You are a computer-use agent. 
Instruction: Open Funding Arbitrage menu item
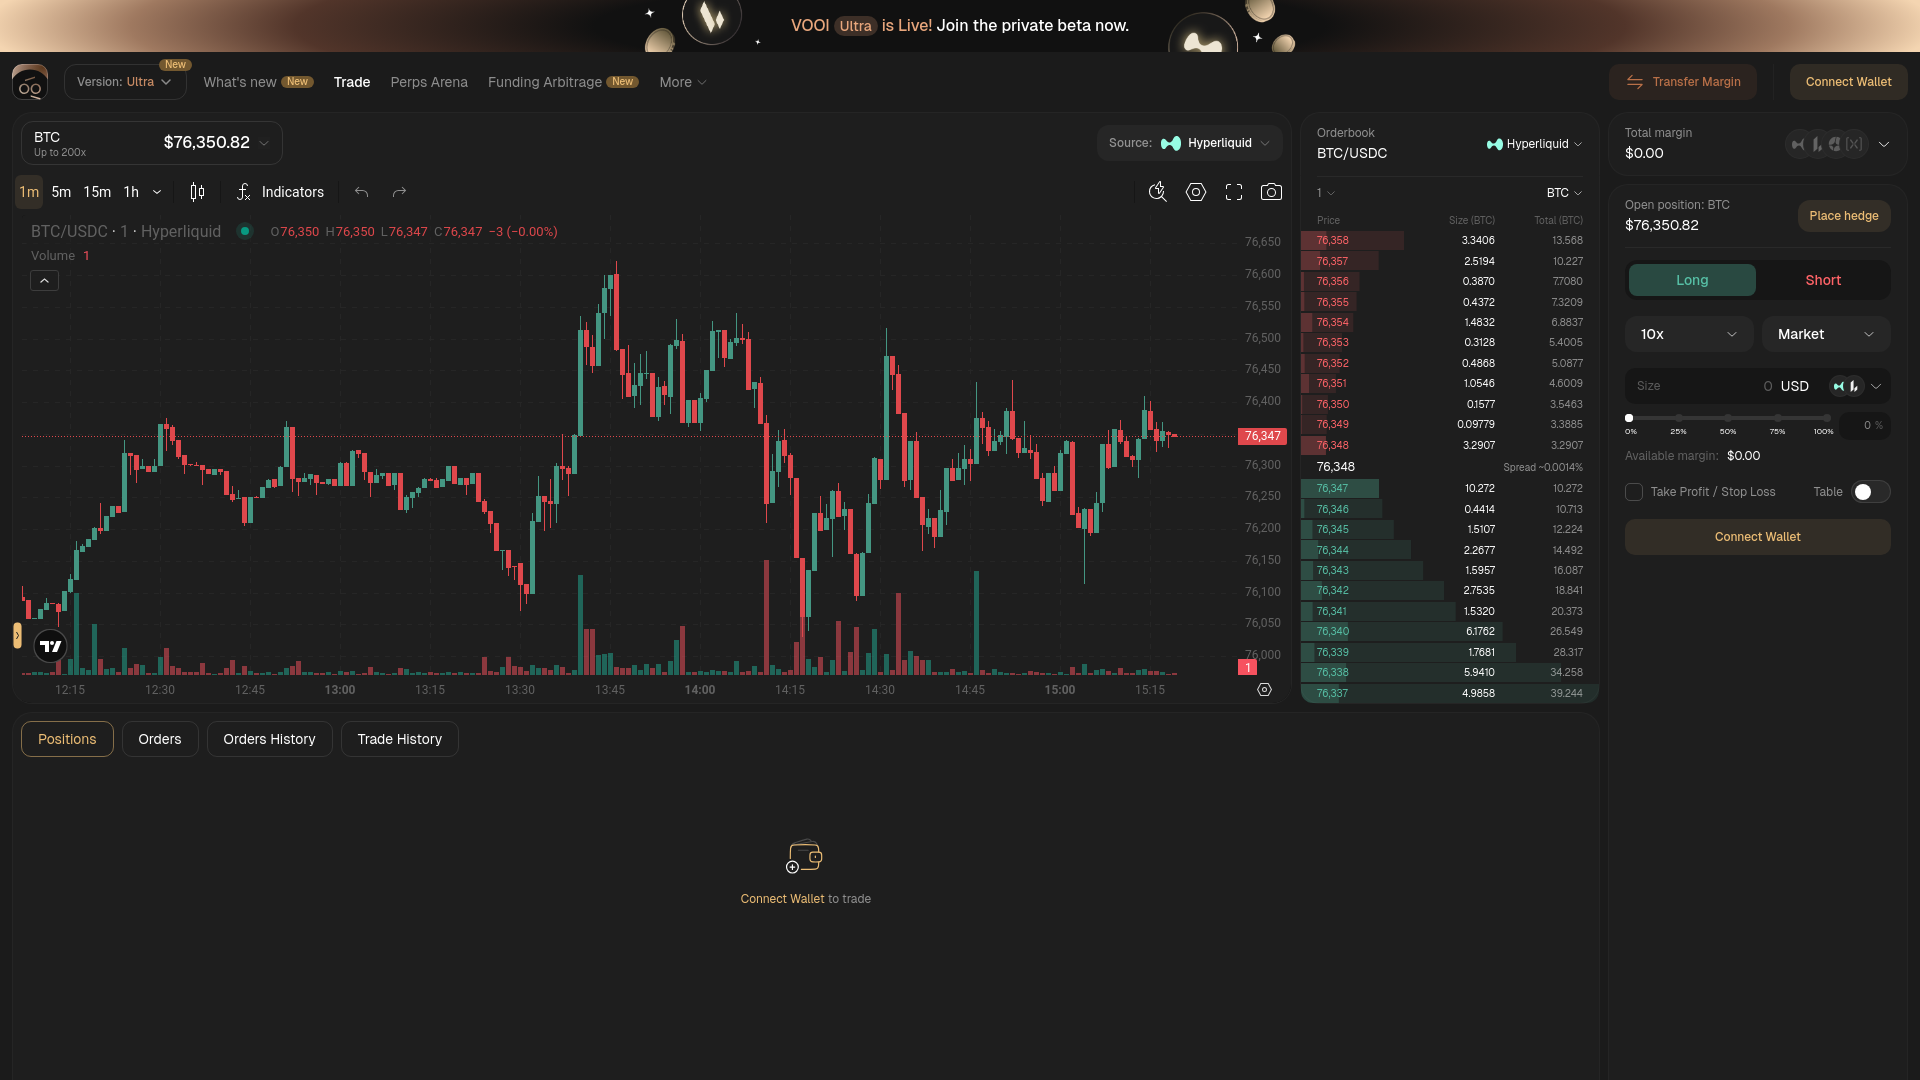pyautogui.click(x=563, y=82)
